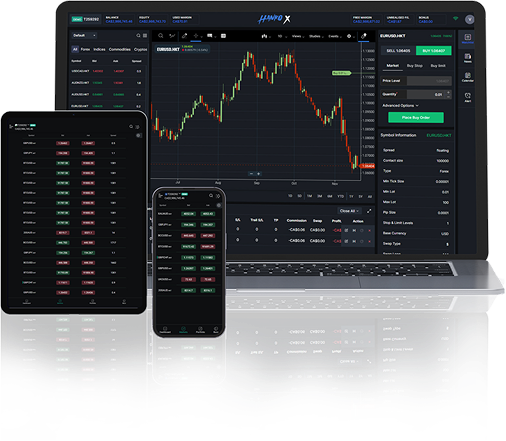The width and height of the screenshot is (506, 441).
Task: Open the search icon on the phone
Action: [x=211, y=195]
